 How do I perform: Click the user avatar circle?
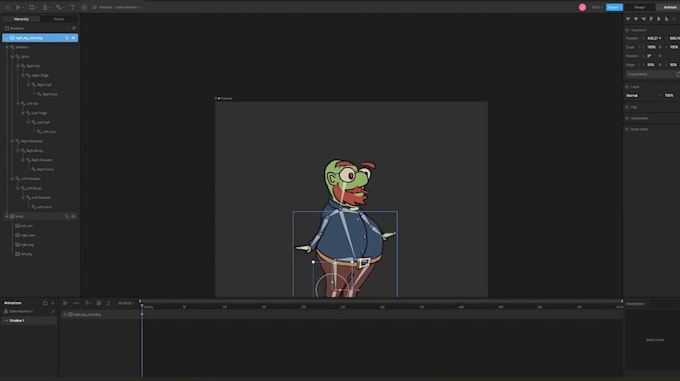[582, 7]
